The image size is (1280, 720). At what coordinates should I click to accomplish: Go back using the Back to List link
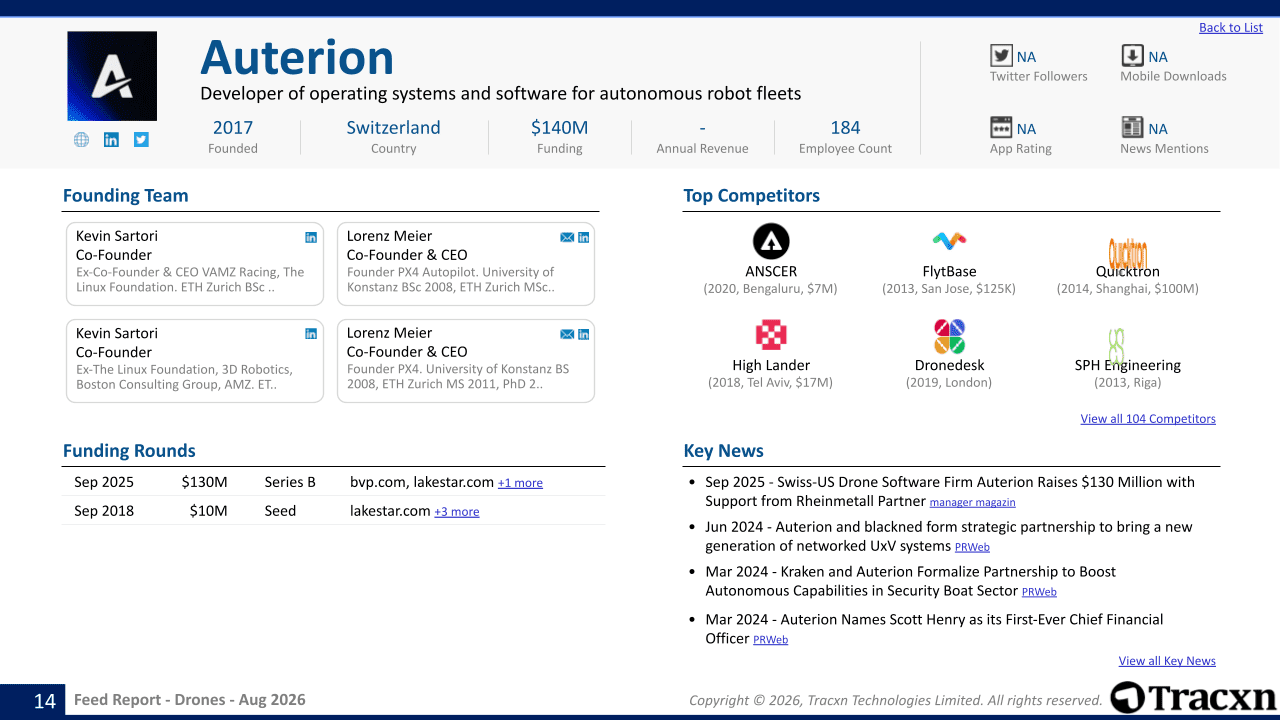(x=1231, y=28)
